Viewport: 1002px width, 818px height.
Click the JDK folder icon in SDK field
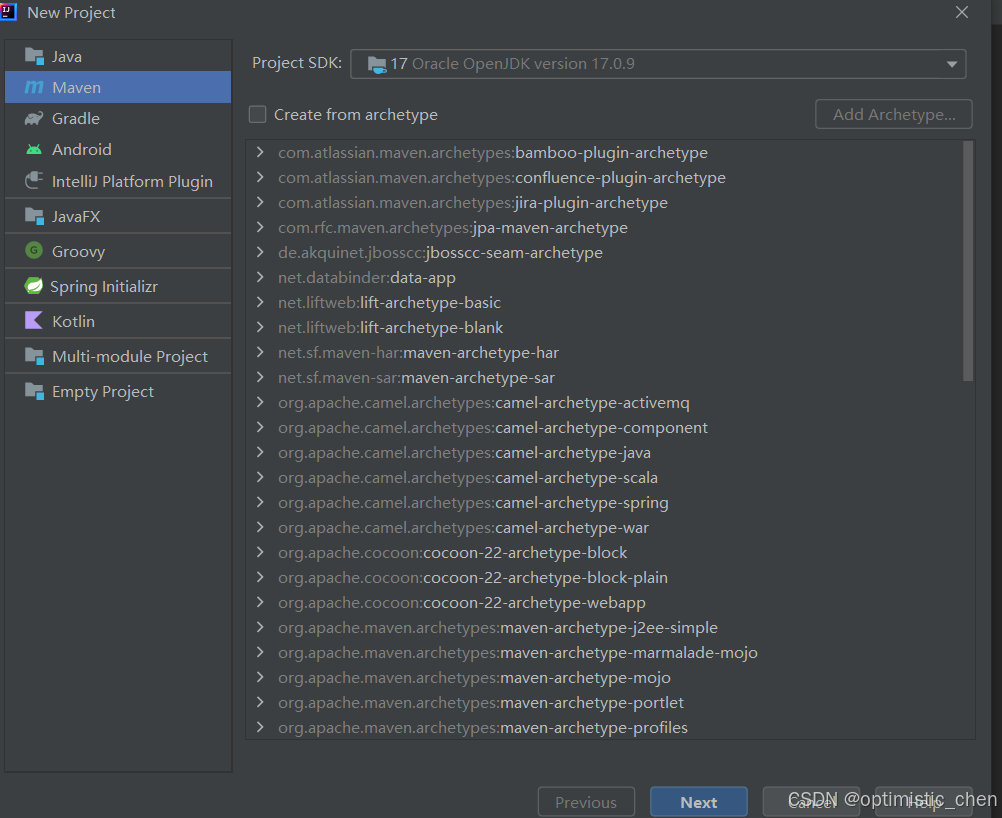coord(377,64)
